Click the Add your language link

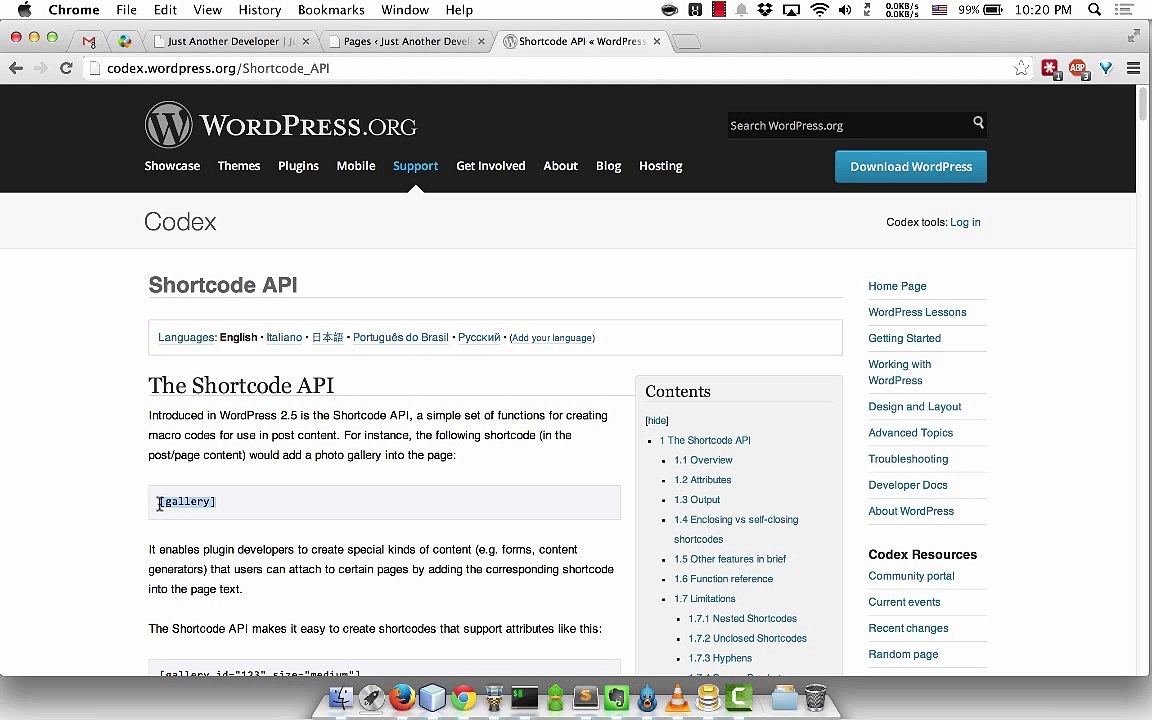552,338
